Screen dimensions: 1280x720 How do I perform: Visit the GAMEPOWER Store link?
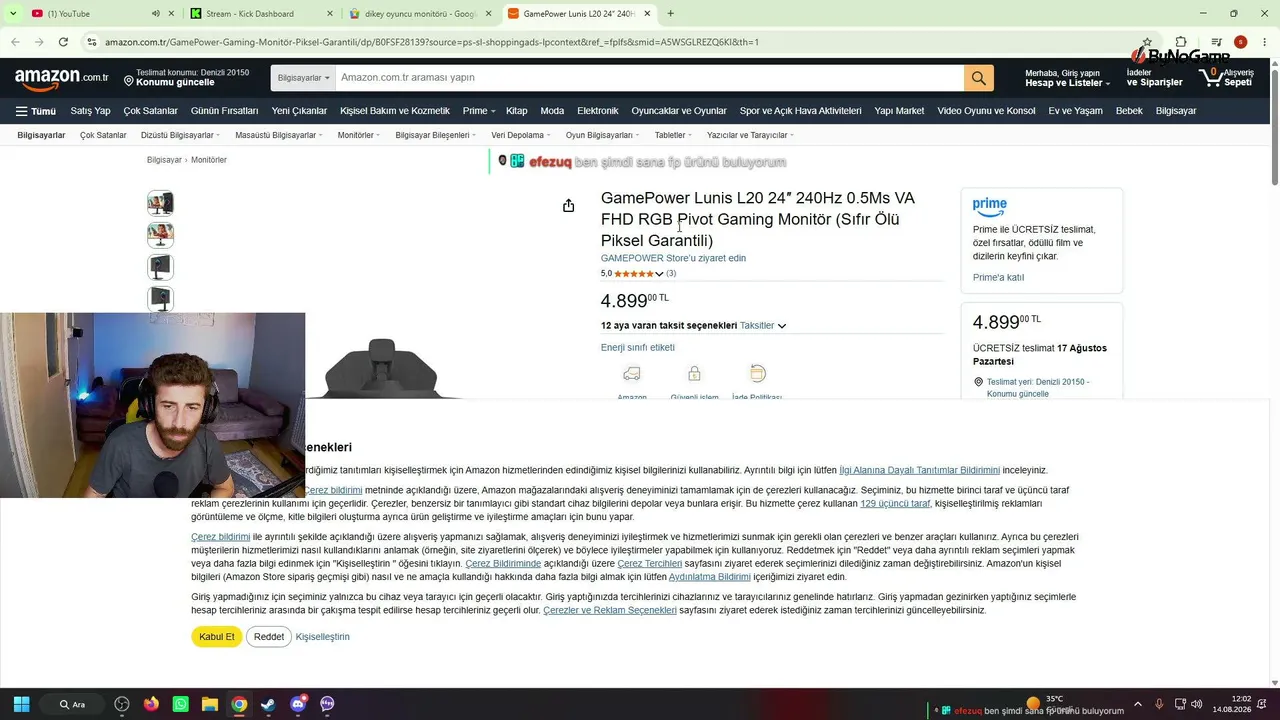[x=673, y=258]
